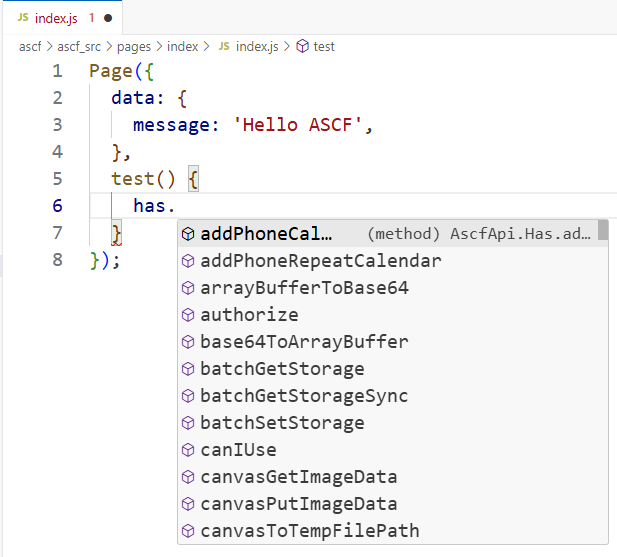Open the 'test' symbol breadcrumb
The height and width of the screenshot is (557, 617).
(324, 47)
